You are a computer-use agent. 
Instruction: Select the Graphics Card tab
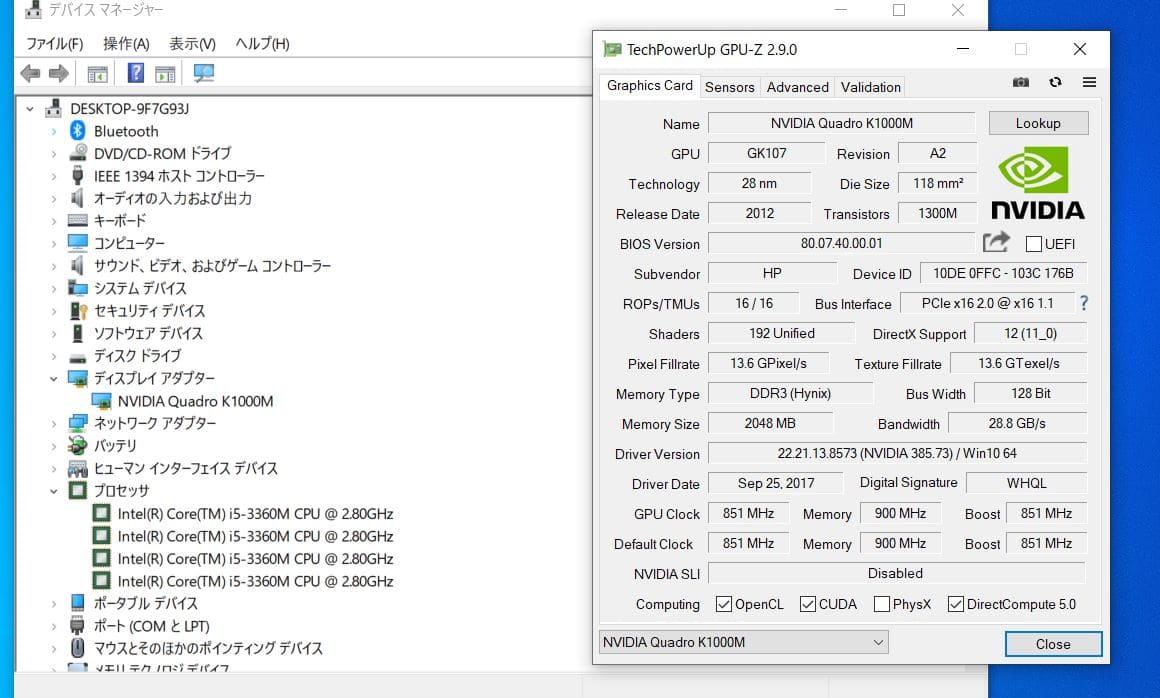[x=650, y=85]
